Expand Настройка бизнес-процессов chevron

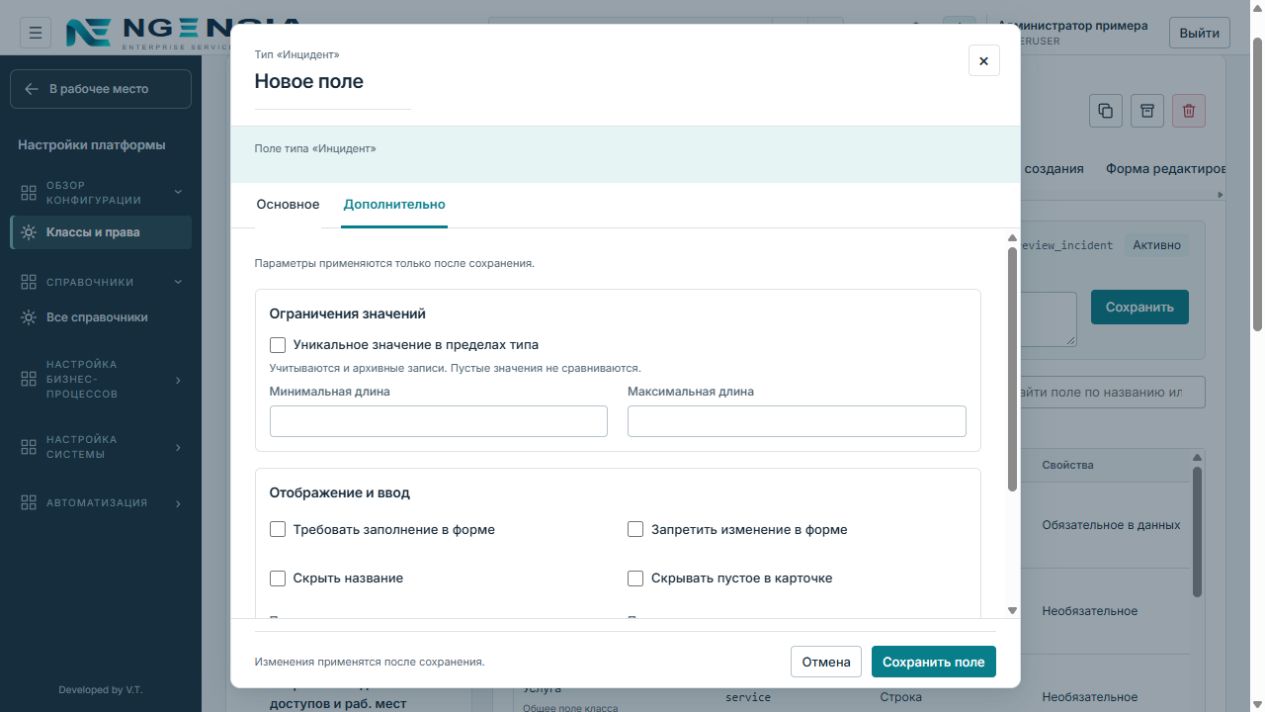click(x=178, y=380)
